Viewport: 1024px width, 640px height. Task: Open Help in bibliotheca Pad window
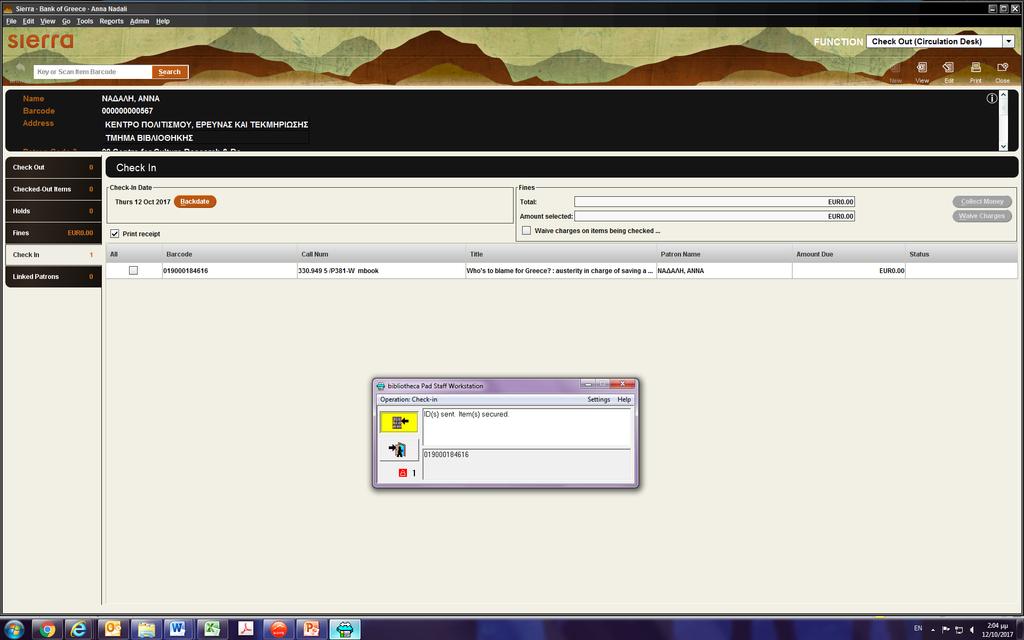[624, 399]
